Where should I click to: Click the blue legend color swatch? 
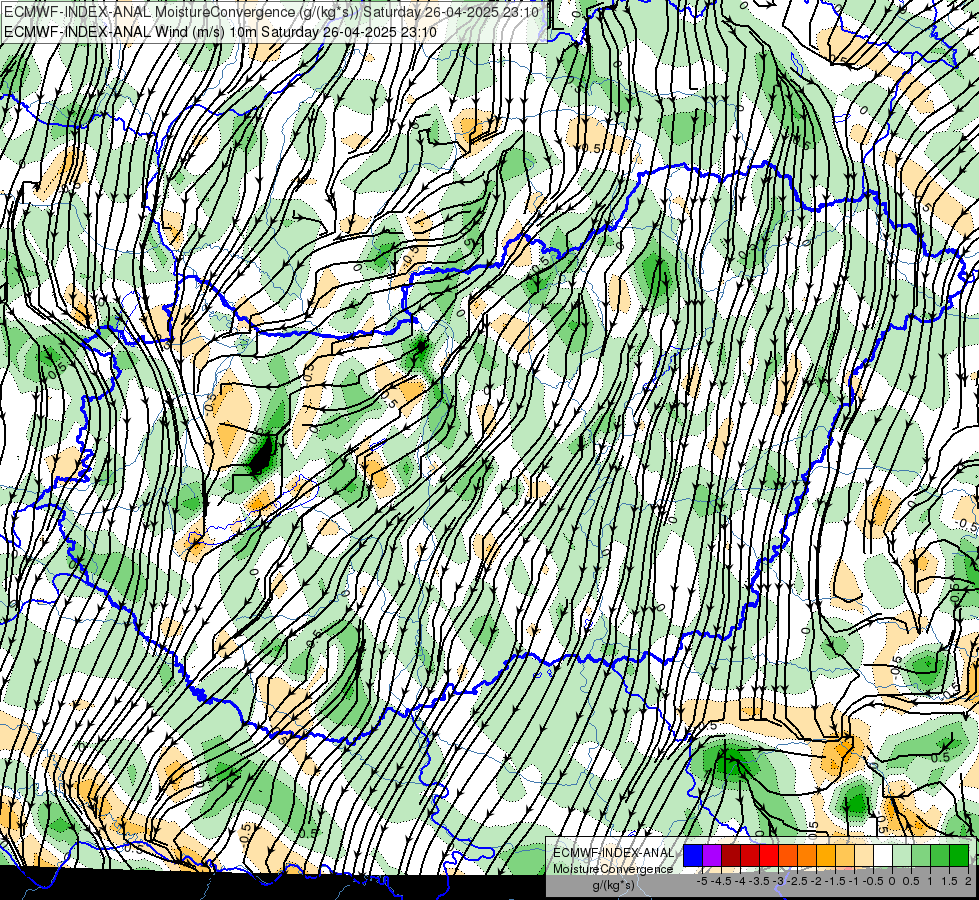pyautogui.click(x=693, y=856)
